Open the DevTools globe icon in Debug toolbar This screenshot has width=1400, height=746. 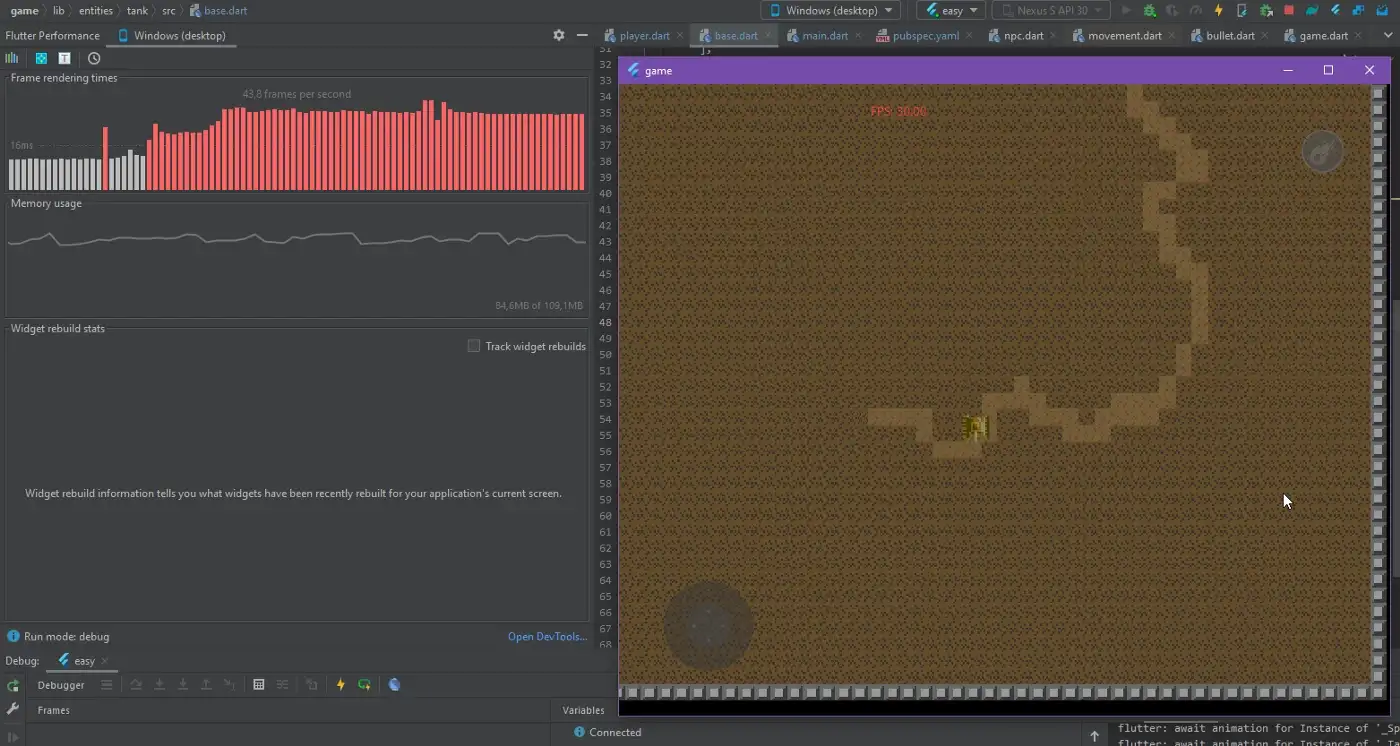pos(394,685)
